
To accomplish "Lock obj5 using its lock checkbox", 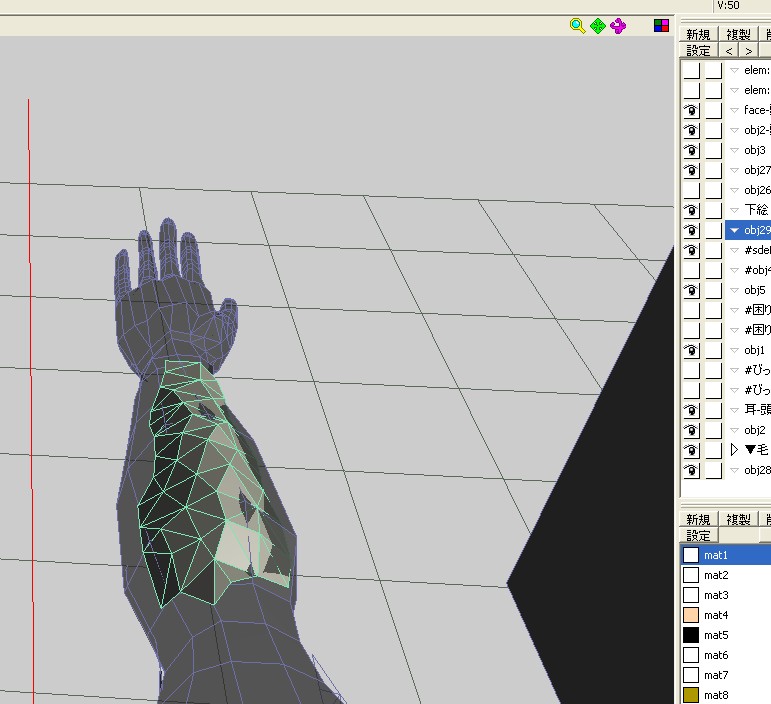I will pyautogui.click(x=713, y=290).
